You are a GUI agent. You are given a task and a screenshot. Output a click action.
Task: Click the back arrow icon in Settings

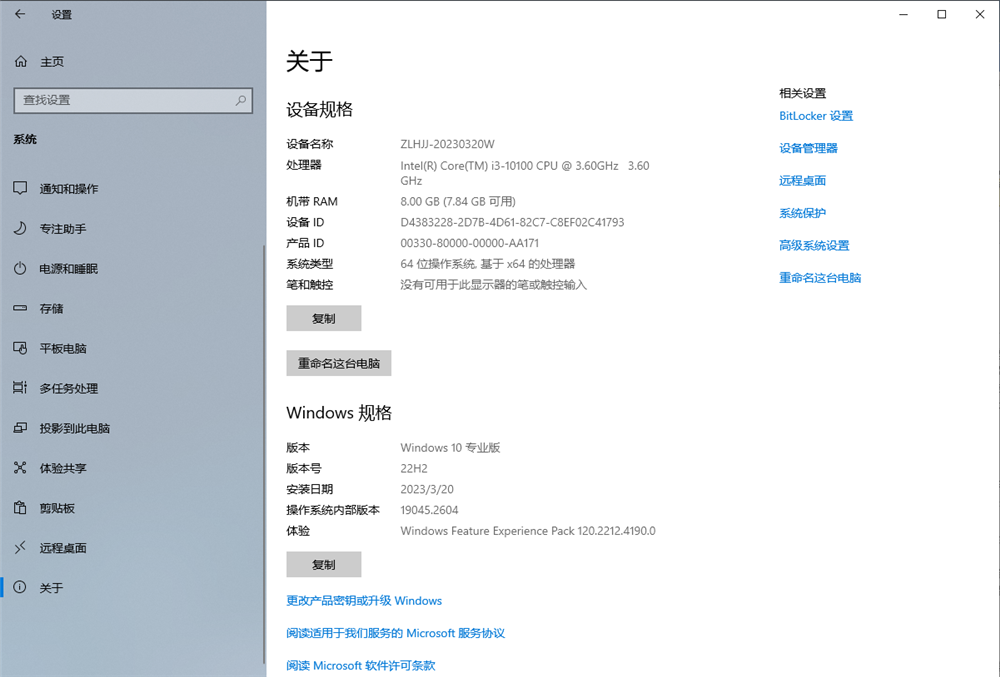click(x=20, y=14)
